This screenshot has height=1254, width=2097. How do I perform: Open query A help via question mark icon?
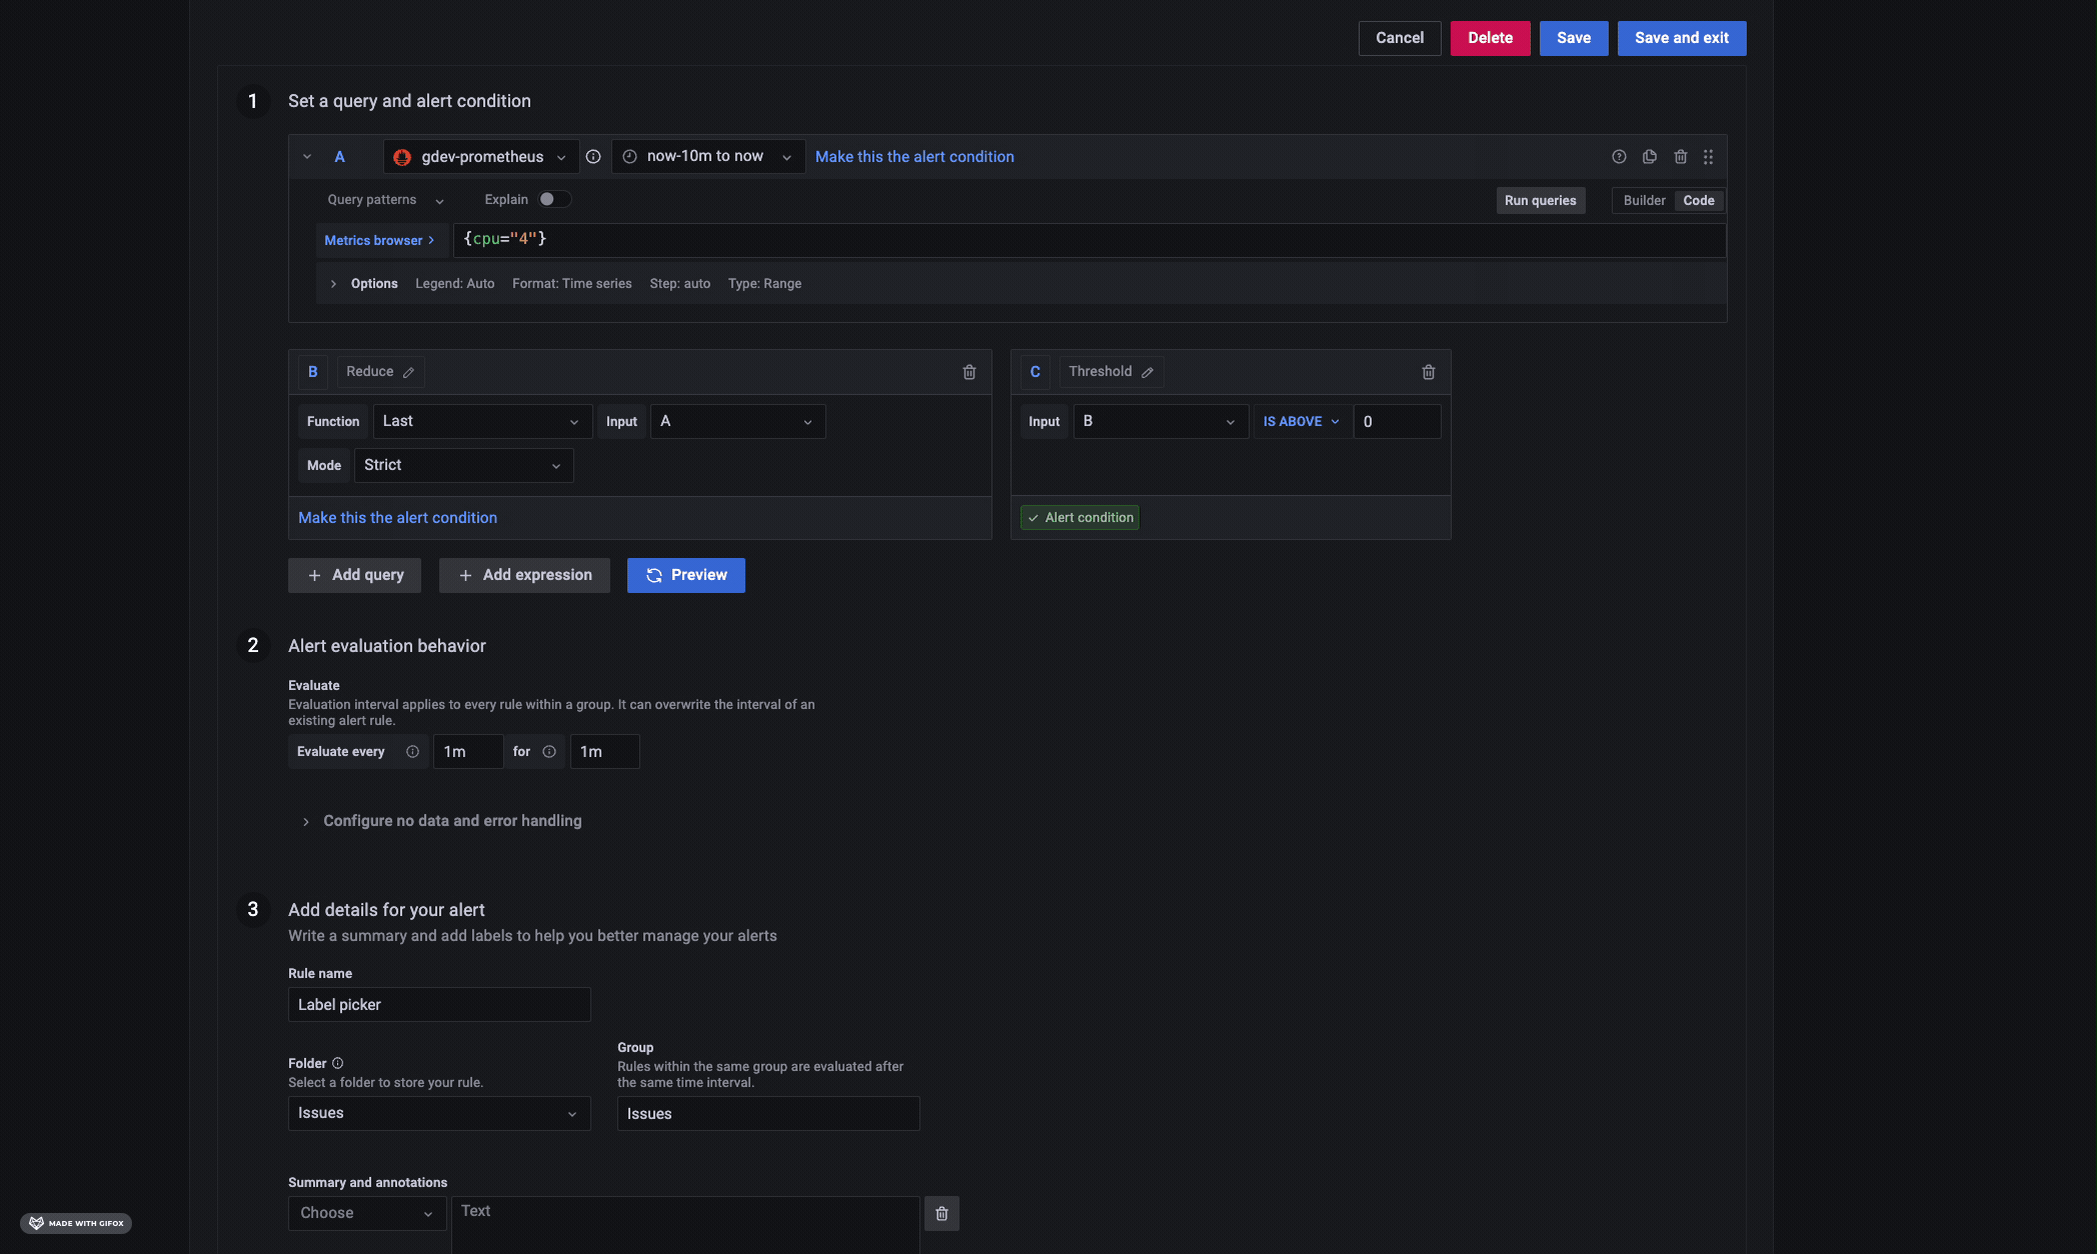[1618, 156]
